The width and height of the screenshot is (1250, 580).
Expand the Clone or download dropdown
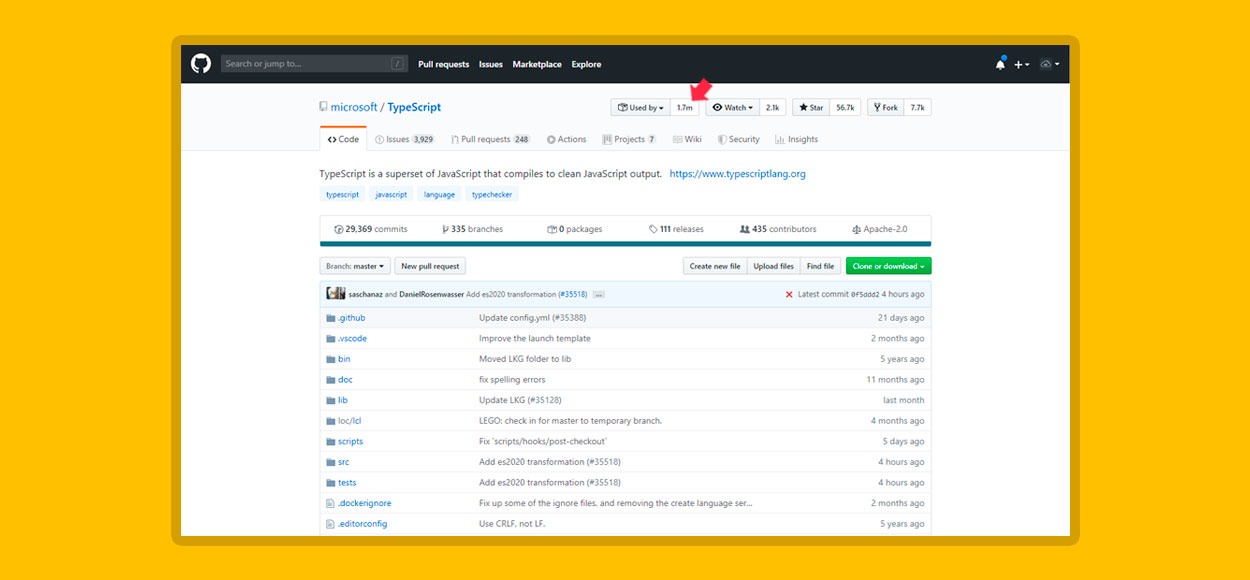[x=888, y=266]
